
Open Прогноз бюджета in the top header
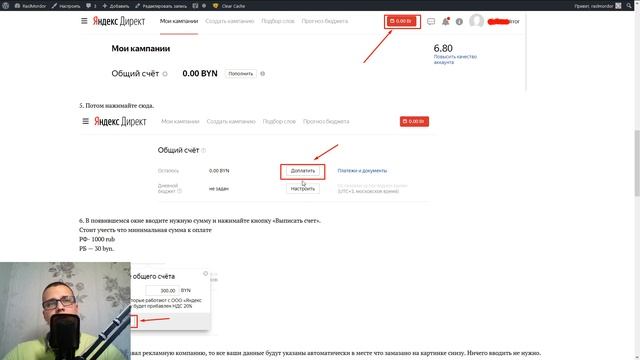pos(325,21)
